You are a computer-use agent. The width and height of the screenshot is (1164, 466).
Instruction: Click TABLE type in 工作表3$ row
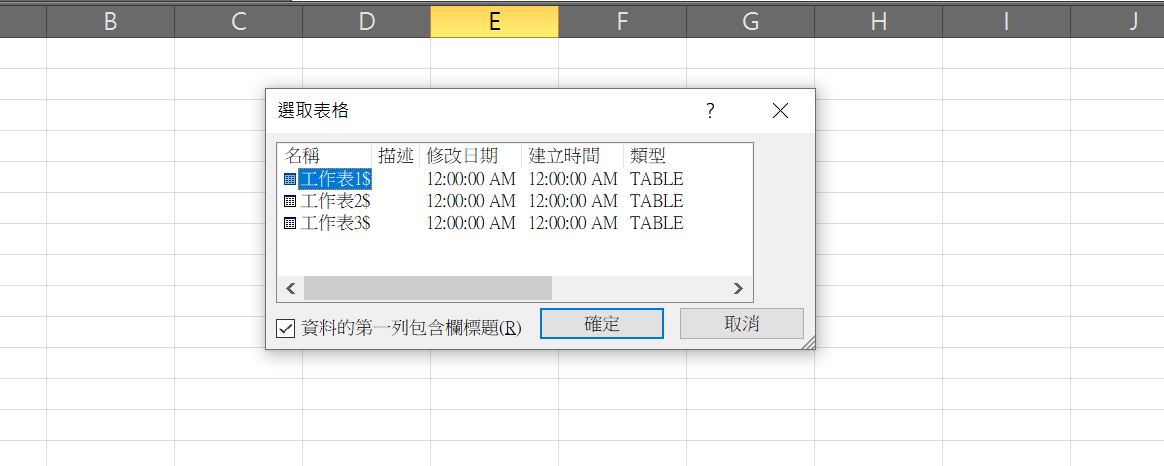(x=657, y=223)
